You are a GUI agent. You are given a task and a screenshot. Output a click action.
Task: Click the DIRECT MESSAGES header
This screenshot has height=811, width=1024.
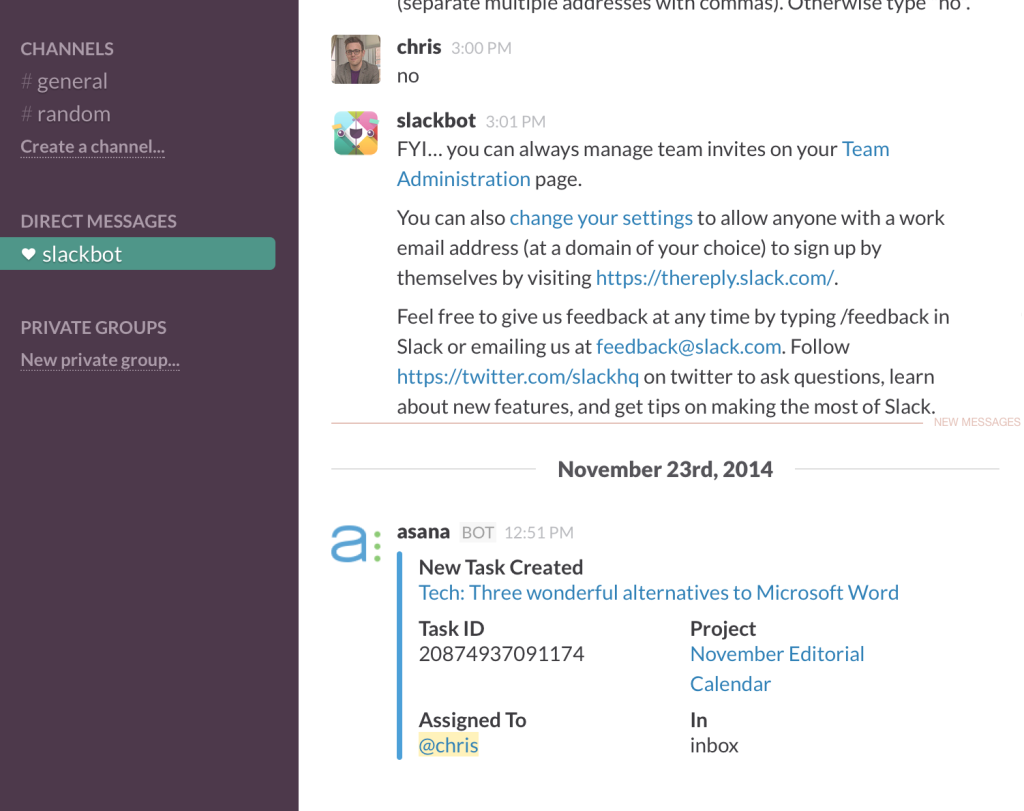[99, 221]
